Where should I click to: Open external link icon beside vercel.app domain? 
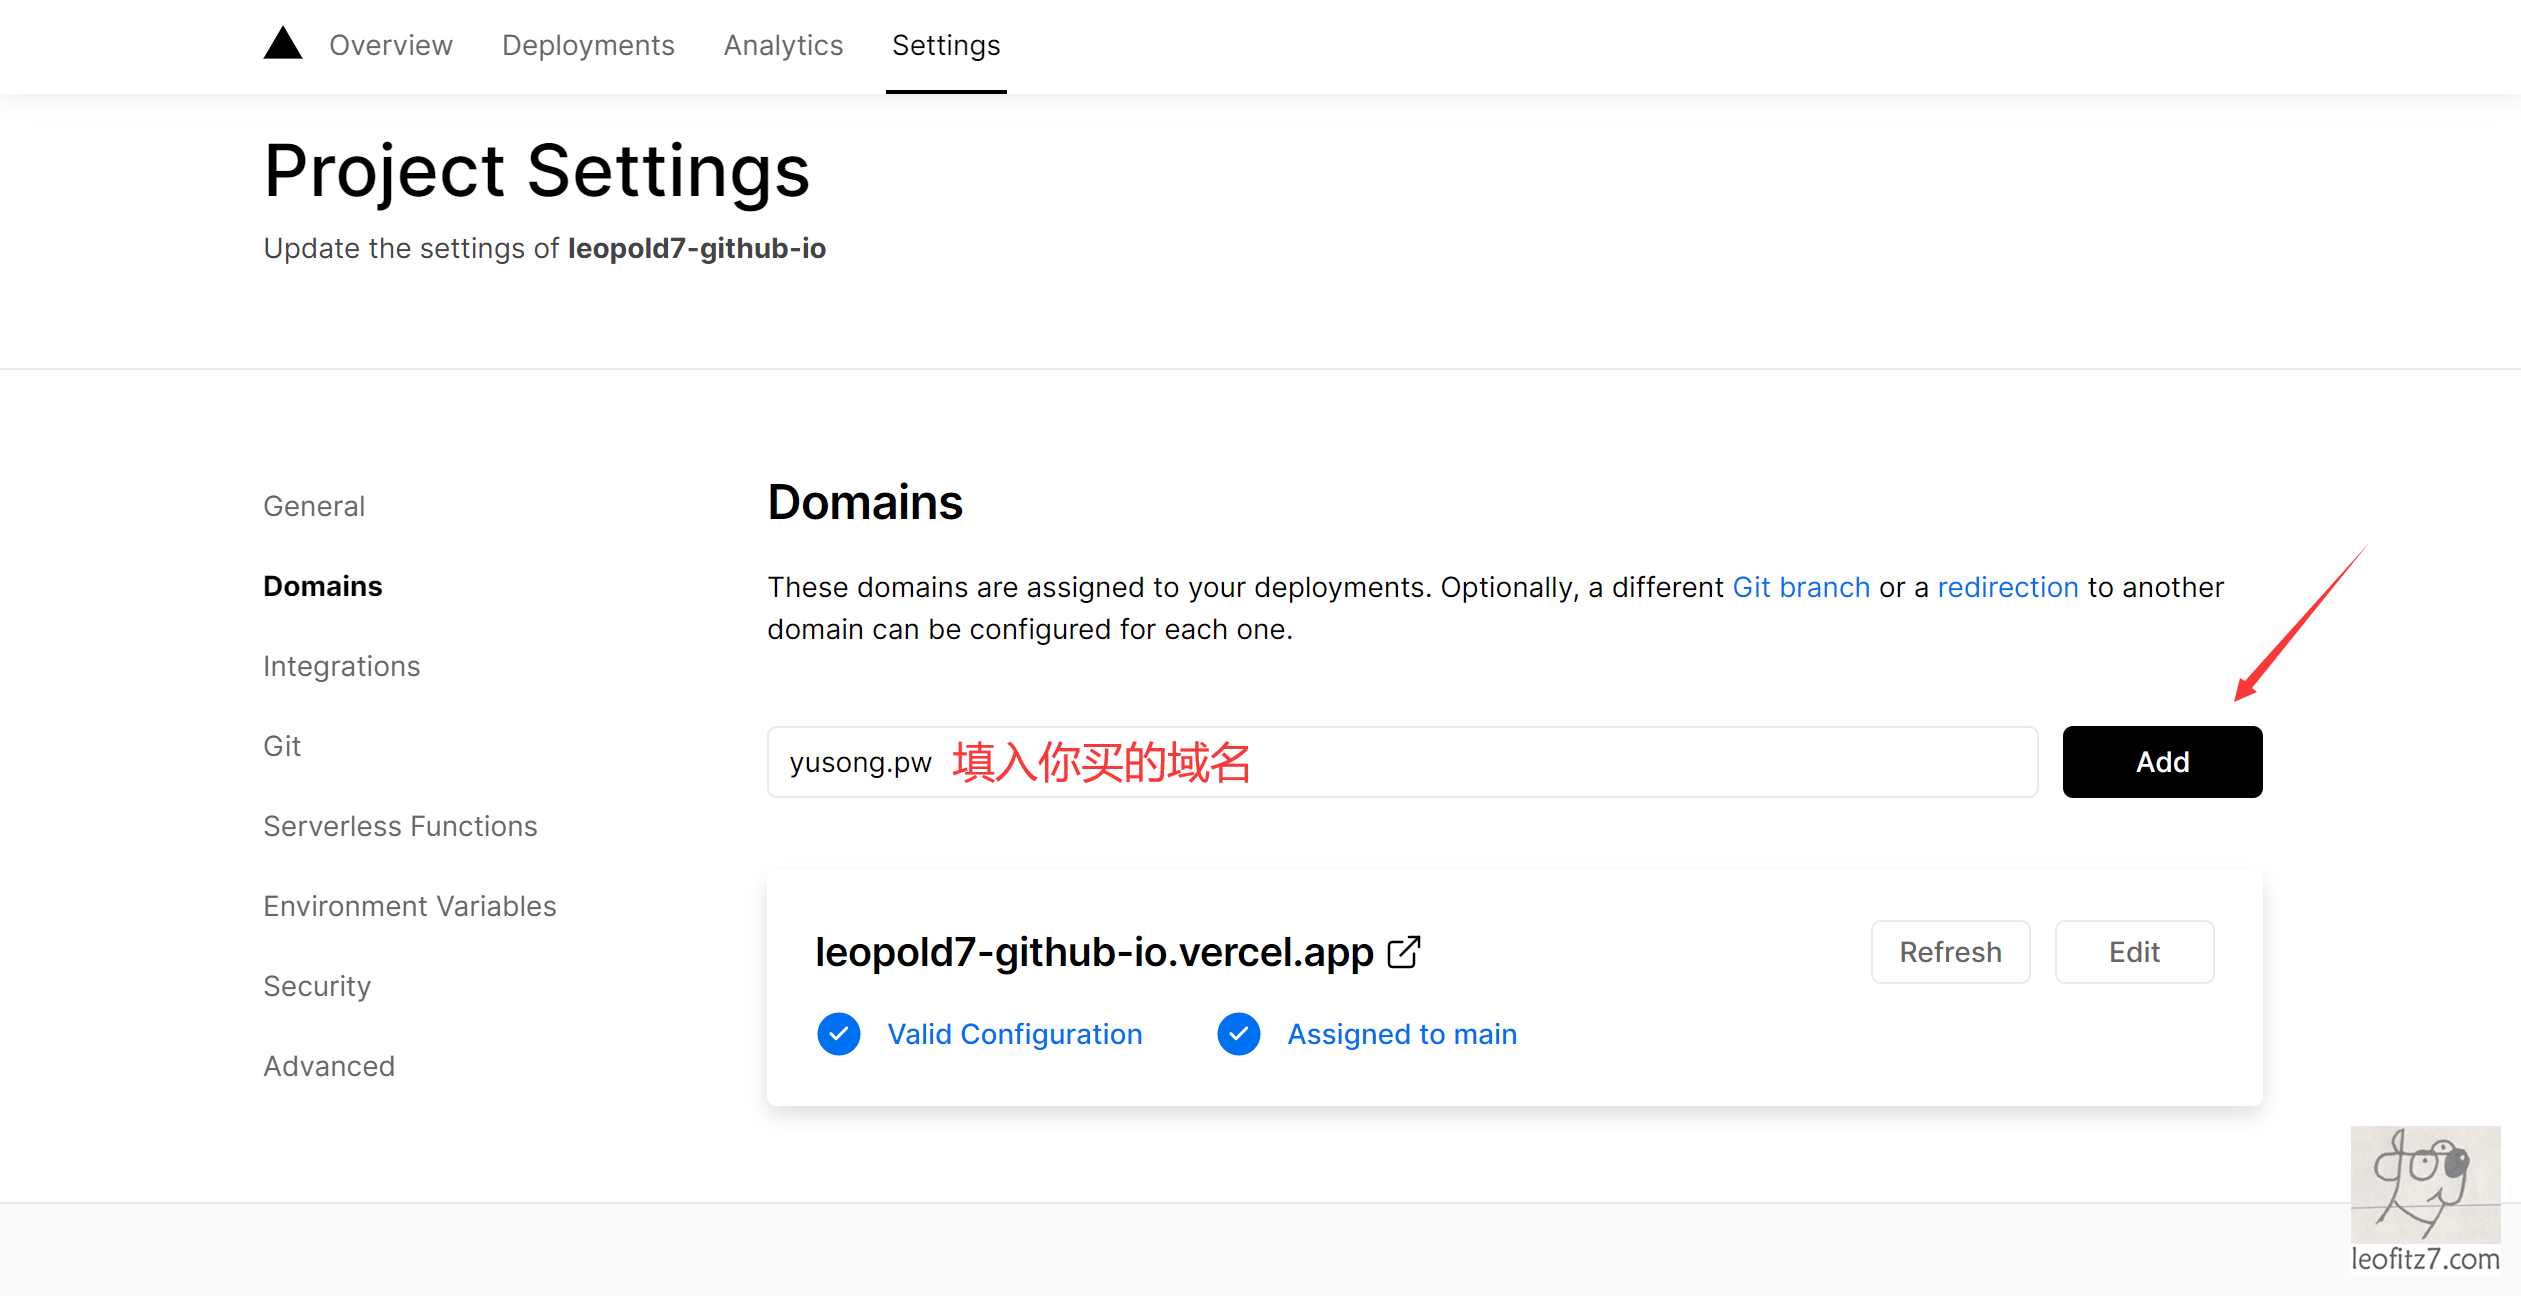1404,952
